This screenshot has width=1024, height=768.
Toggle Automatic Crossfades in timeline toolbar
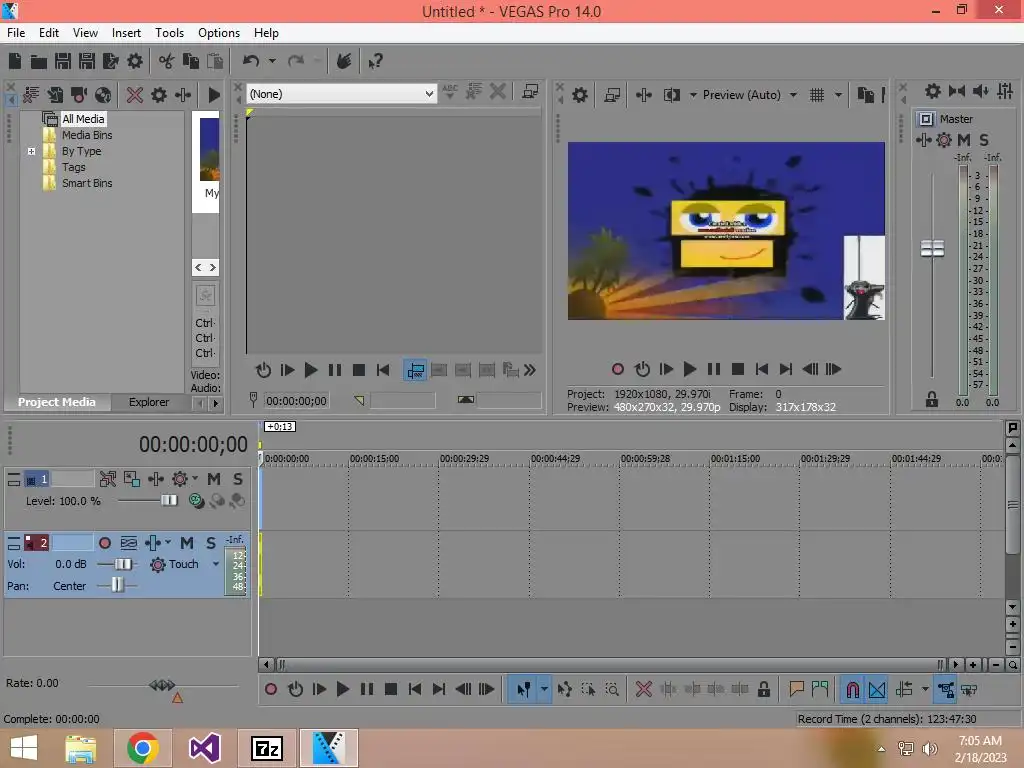tap(877, 689)
